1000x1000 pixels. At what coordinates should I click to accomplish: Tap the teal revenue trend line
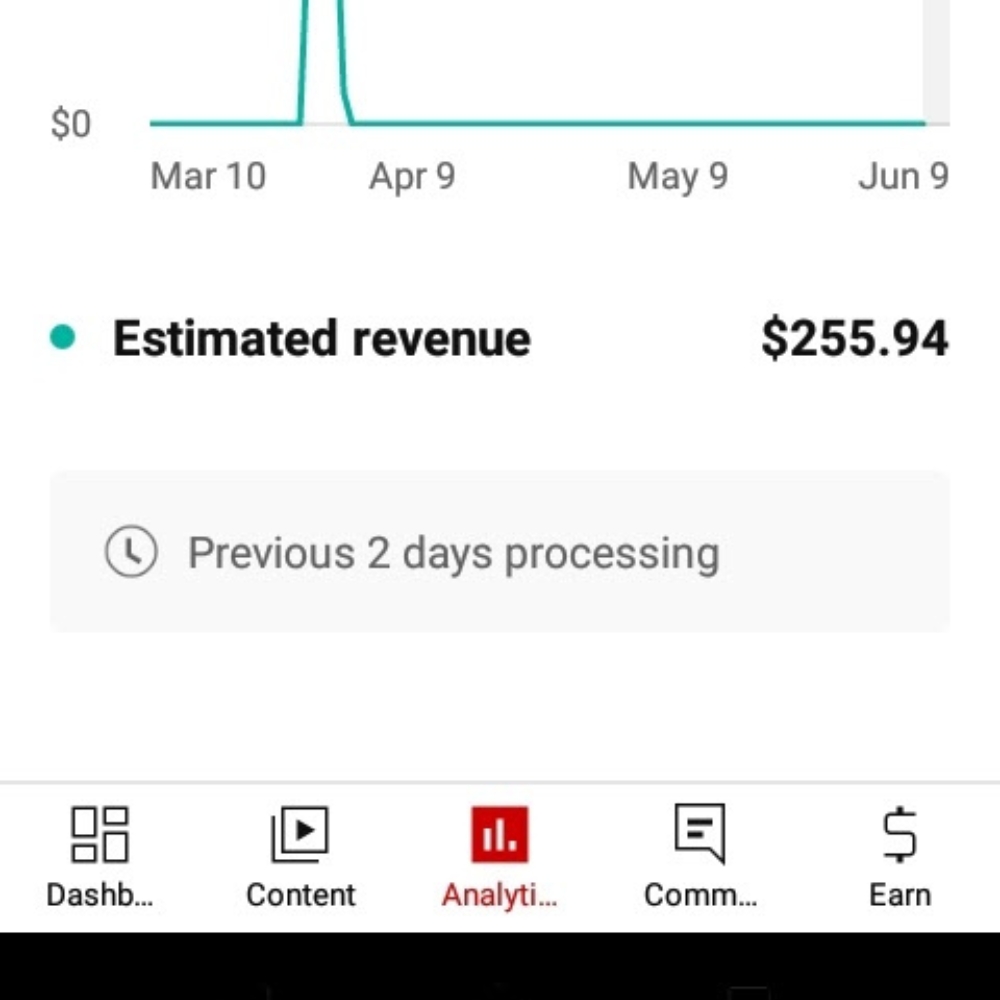(600, 123)
